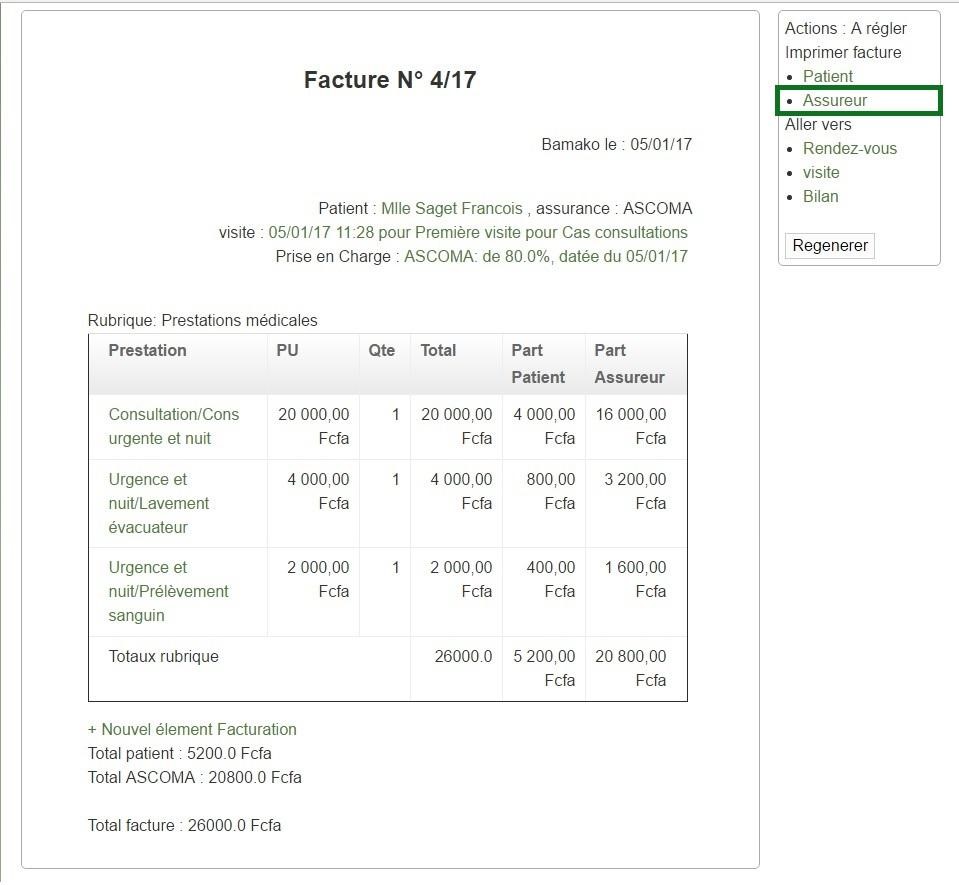Viewport: 959px width, 885px height.
Task: Click the Total ASCOMA : 20800.0 Fcfa line
Action: pos(194,777)
